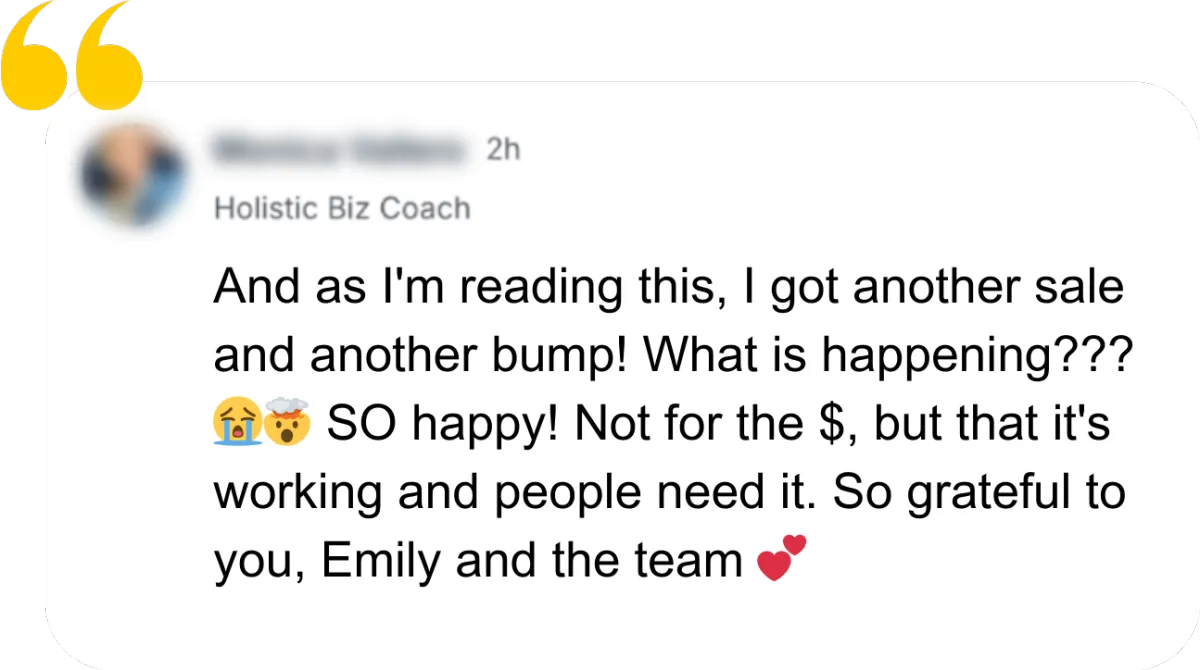Click the two pink hearts emoji
Screen dimensions: 1200x670
pos(781,558)
